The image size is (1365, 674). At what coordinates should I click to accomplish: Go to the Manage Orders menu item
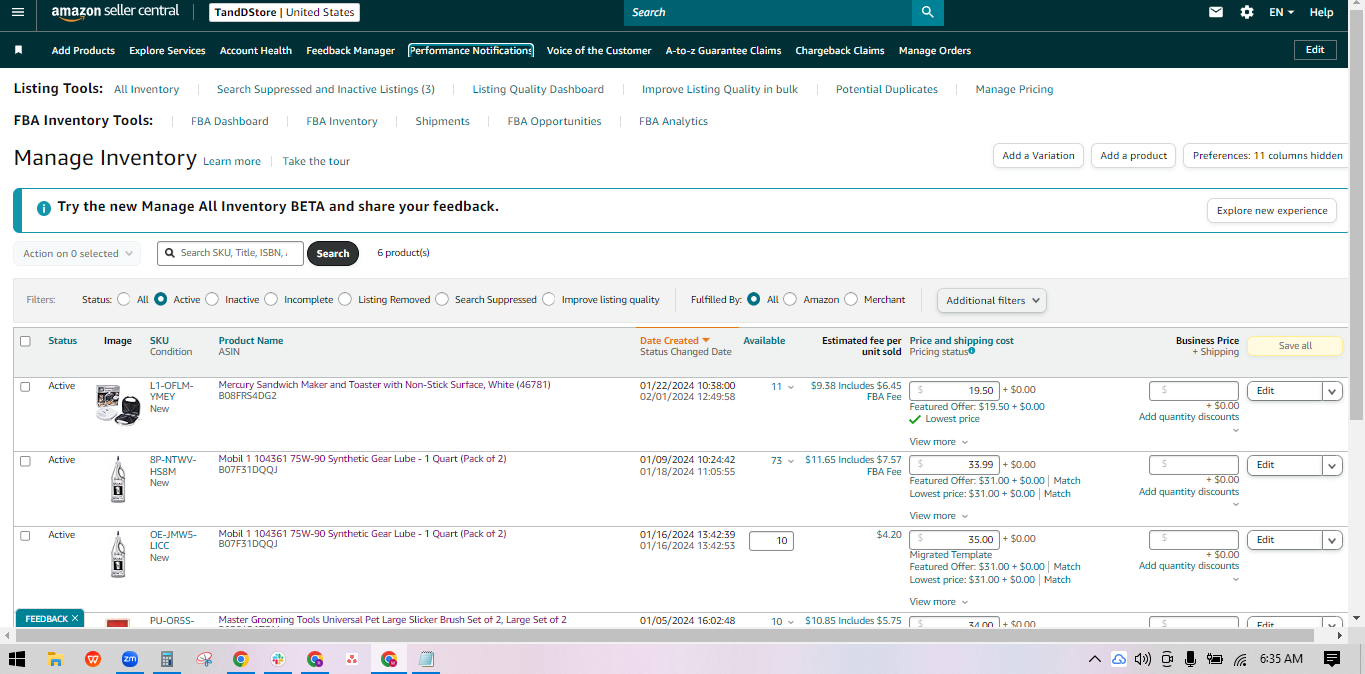pos(935,50)
